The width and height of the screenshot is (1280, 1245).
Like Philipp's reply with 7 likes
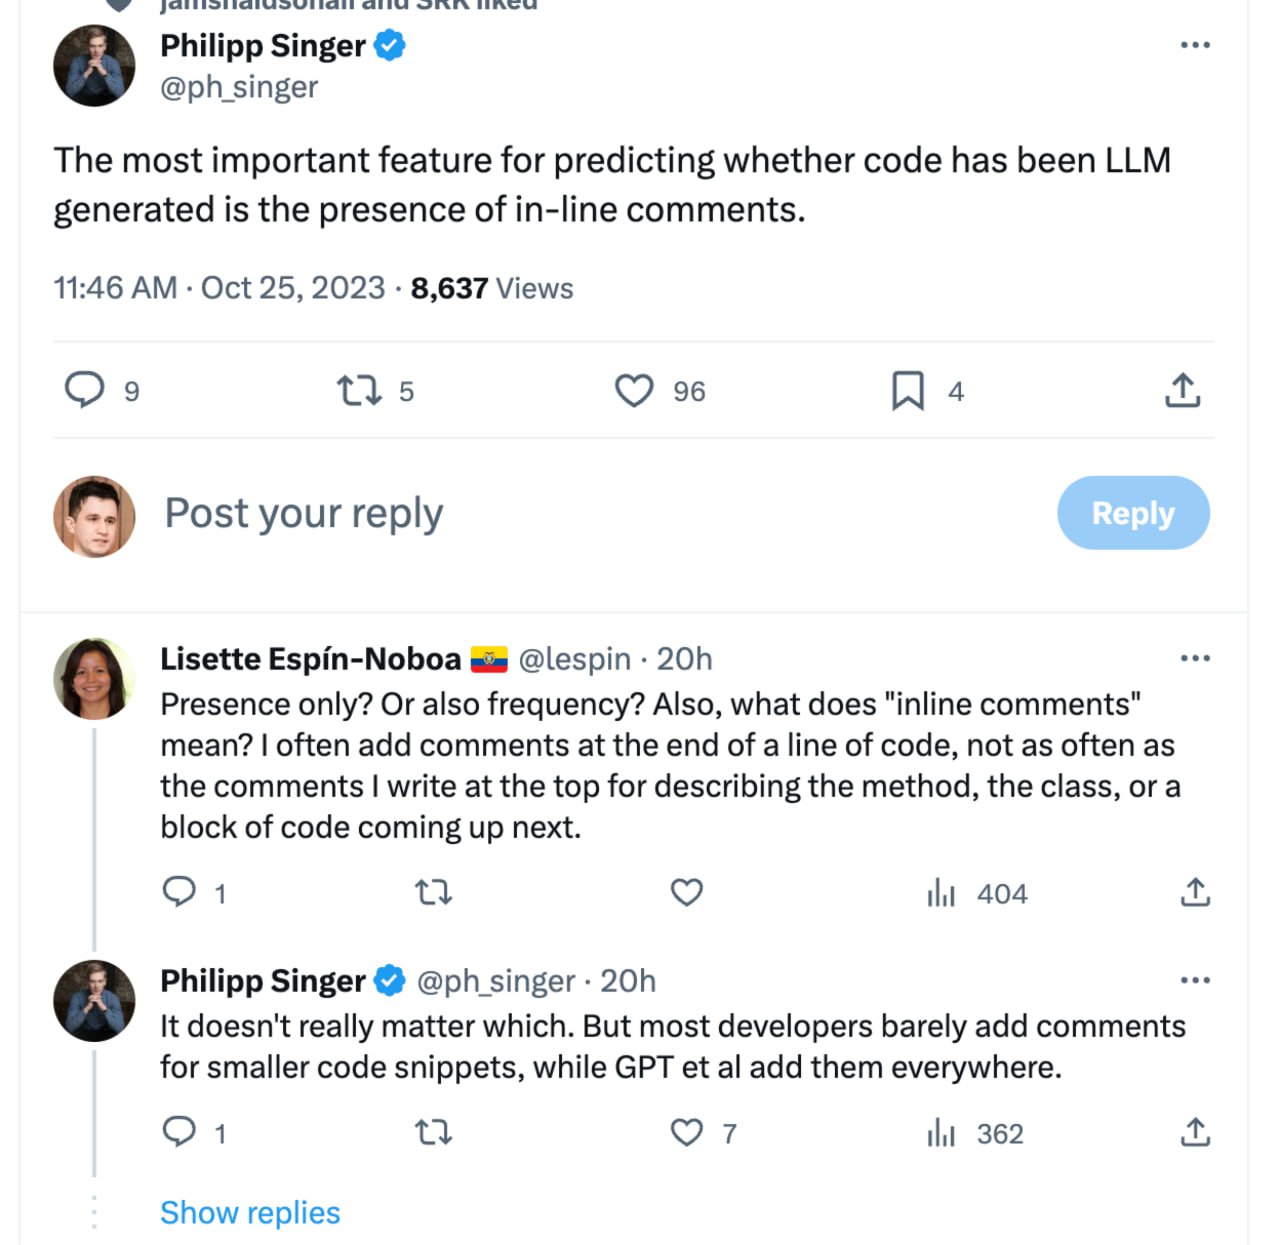tap(686, 1132)
